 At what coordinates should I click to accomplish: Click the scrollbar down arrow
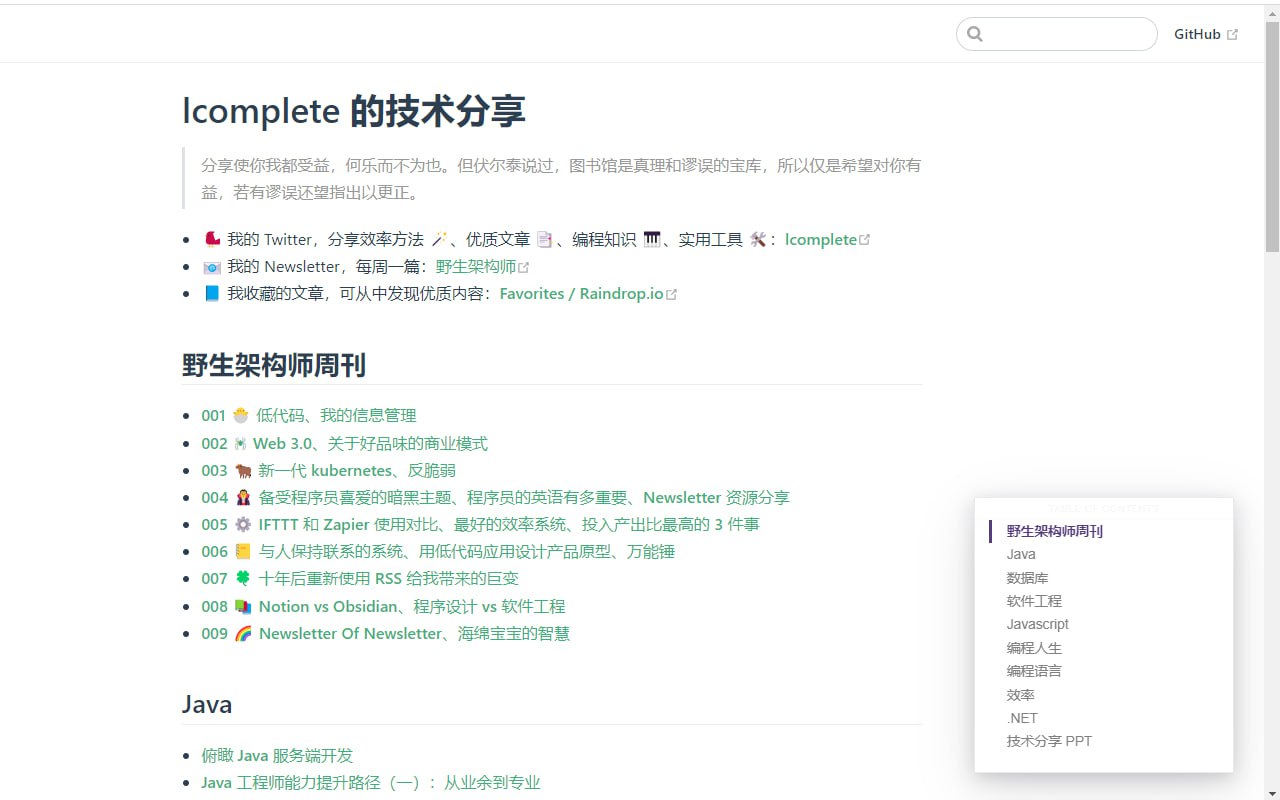coord(1272,793)
